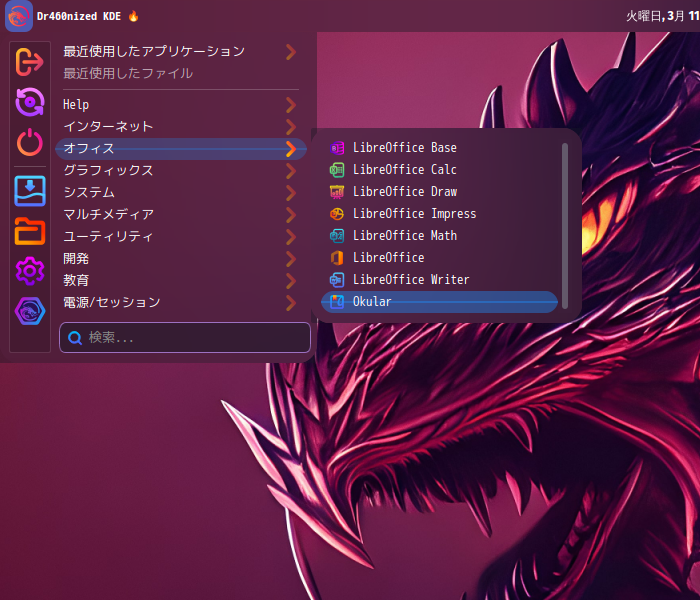Launch LibreOffice Math
The height and width of the screenshot is (600, 700).
(x=439, y=236)
